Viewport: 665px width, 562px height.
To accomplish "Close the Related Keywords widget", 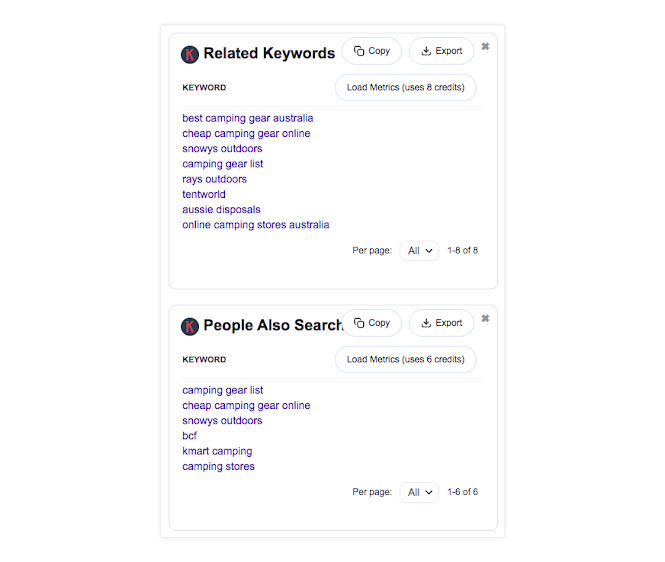I will coord(485,46).
